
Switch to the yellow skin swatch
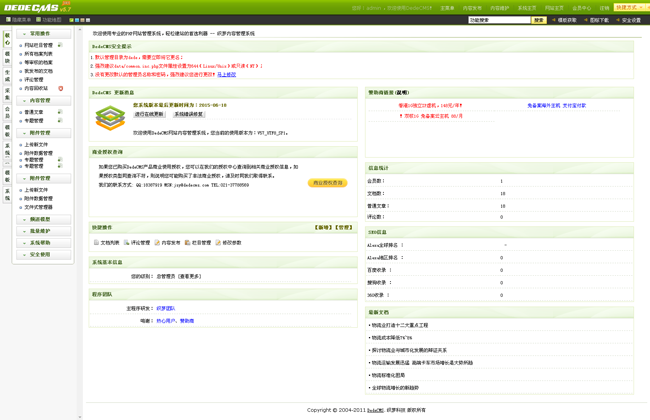click(82, 20)
